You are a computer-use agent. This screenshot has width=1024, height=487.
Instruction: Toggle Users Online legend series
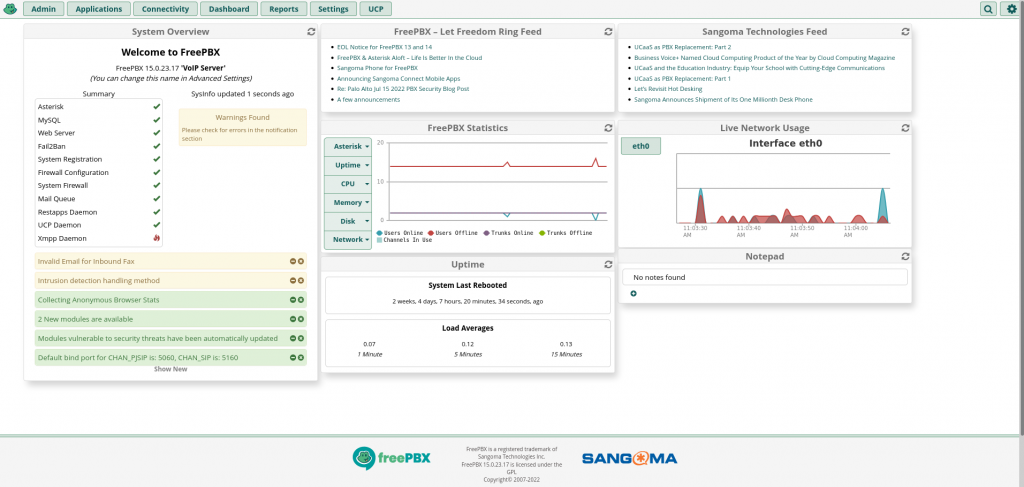tap(400, 233)
